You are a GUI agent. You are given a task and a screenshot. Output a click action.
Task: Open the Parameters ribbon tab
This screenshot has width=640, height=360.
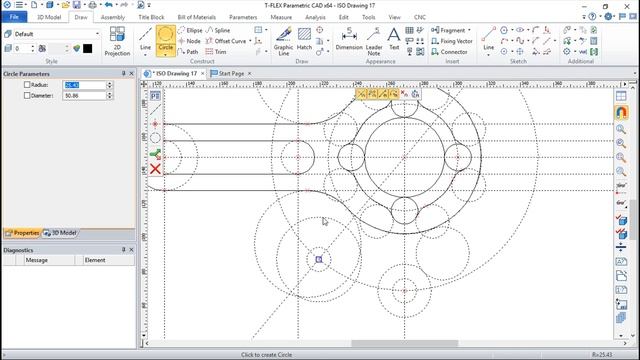[243, 17]
